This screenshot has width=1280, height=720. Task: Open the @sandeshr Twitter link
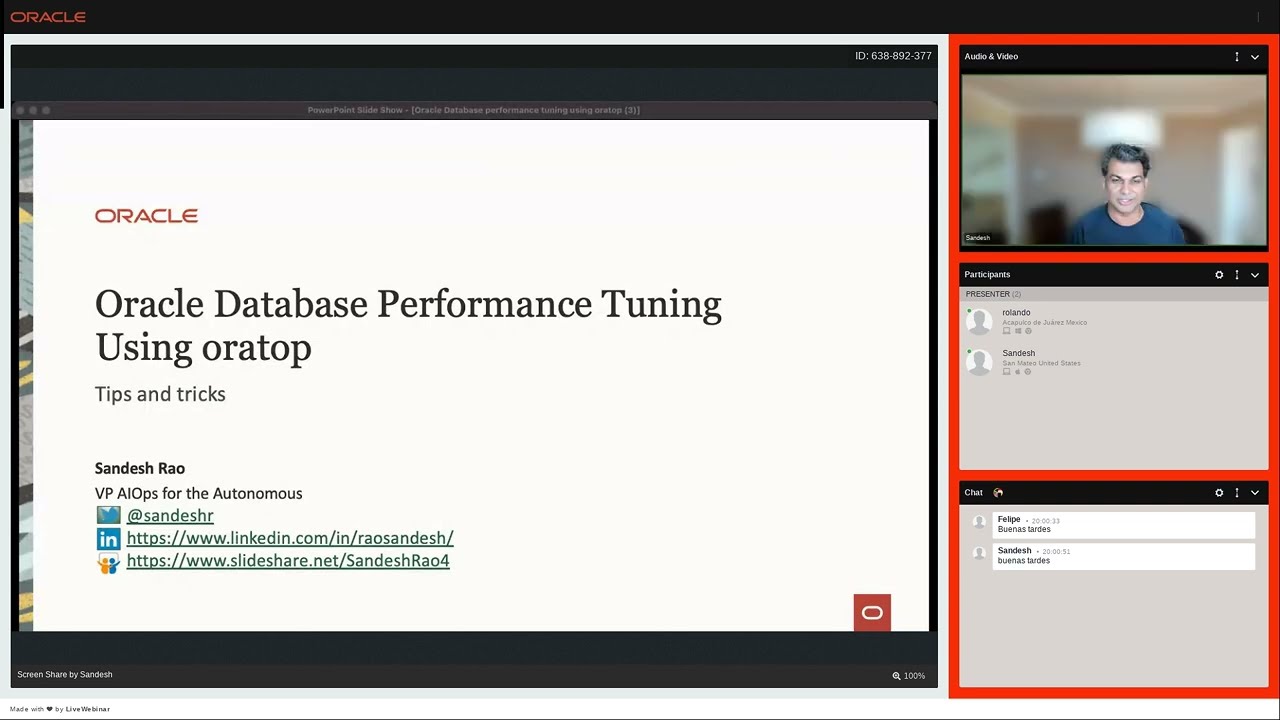[x=170, y=515]
